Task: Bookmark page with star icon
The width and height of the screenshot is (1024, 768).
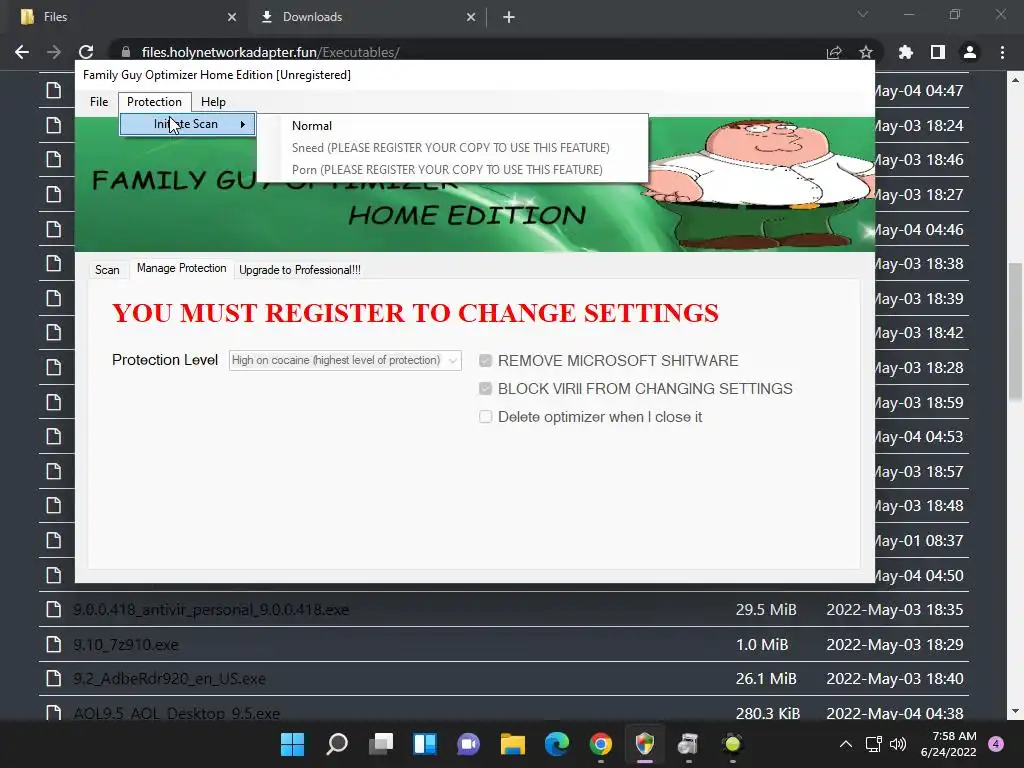Action: coord(866,52)
